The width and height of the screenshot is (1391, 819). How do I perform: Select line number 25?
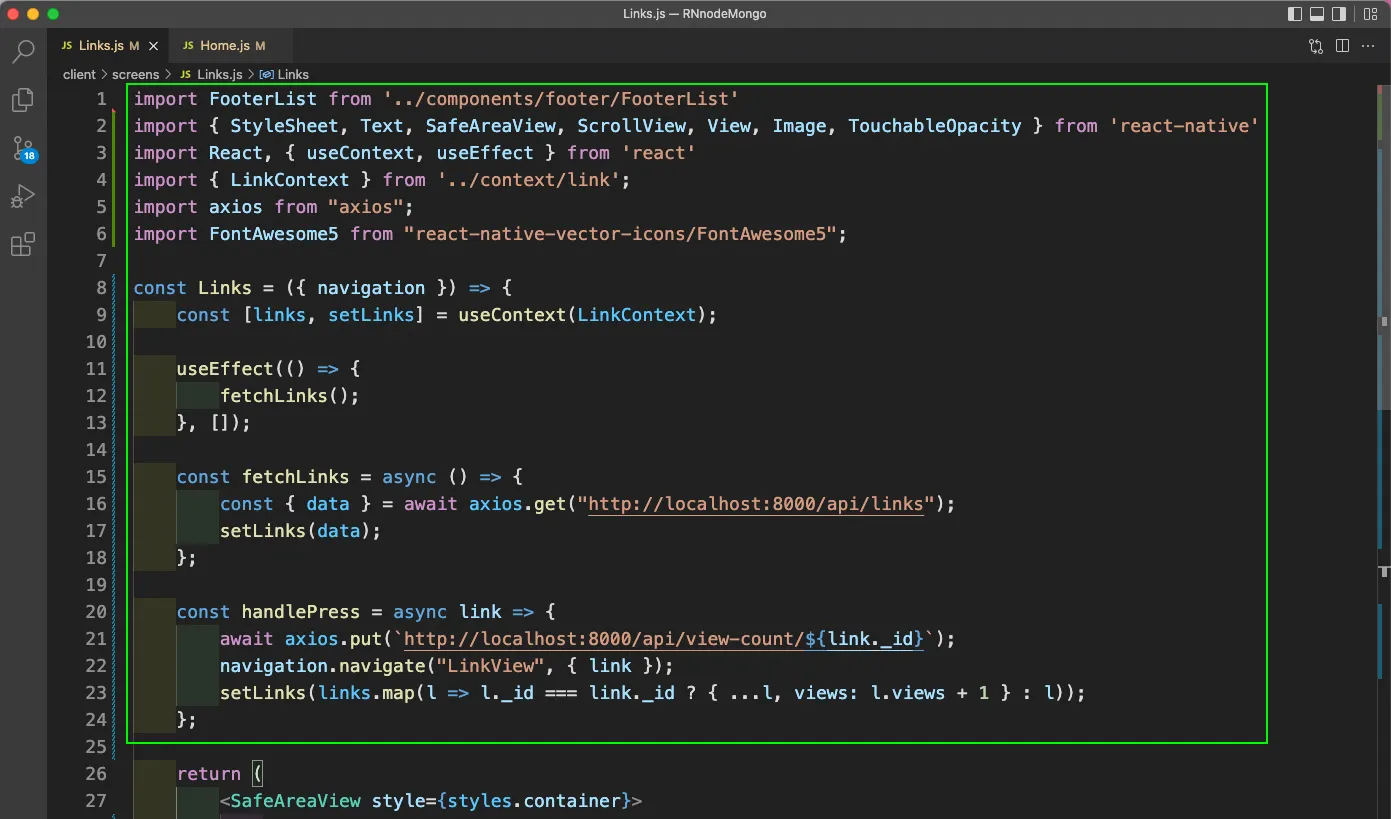click(x=96, y=747)
